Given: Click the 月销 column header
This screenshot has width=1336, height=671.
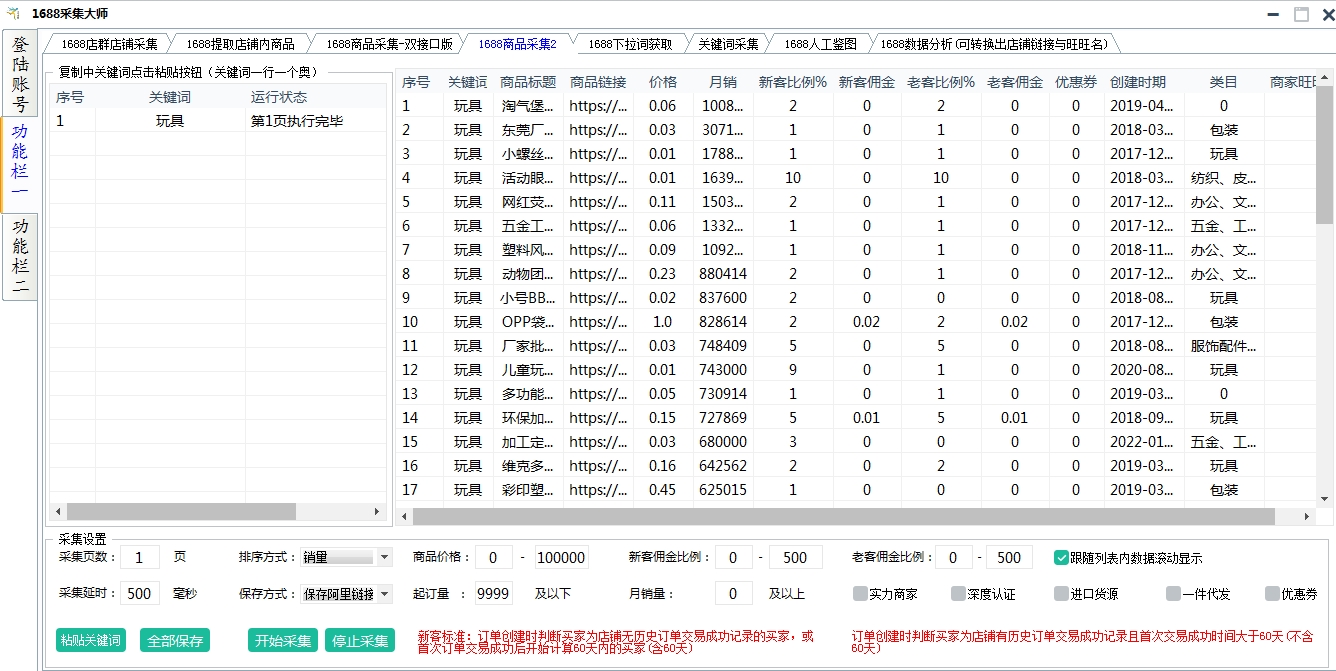Looking at the screenshot, I should pyautogui.click(x=723, y=82).
